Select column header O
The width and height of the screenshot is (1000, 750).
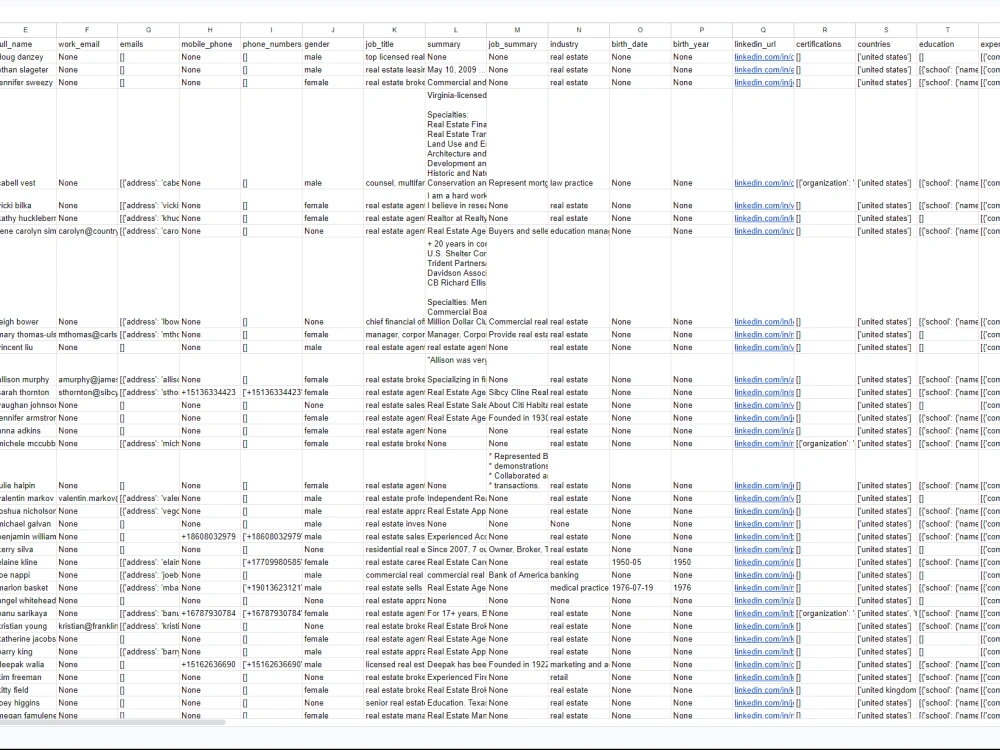(x=640, y=30)
